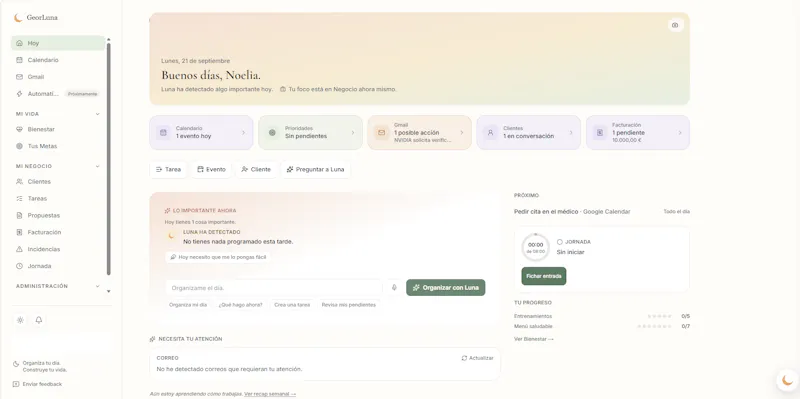Click the ¿Qué hago ahora? chip
Viewport: 800px width, 399px height.
coord(240,305)
